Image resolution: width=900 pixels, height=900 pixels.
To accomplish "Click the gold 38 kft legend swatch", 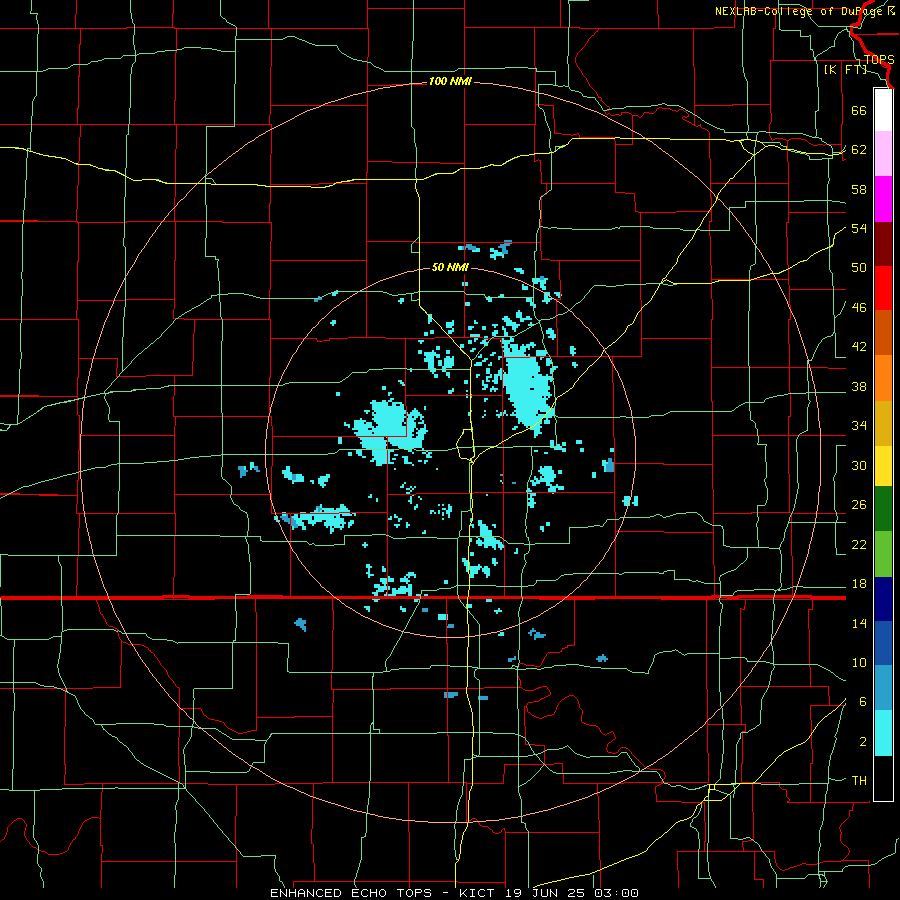I will point(883,422).
